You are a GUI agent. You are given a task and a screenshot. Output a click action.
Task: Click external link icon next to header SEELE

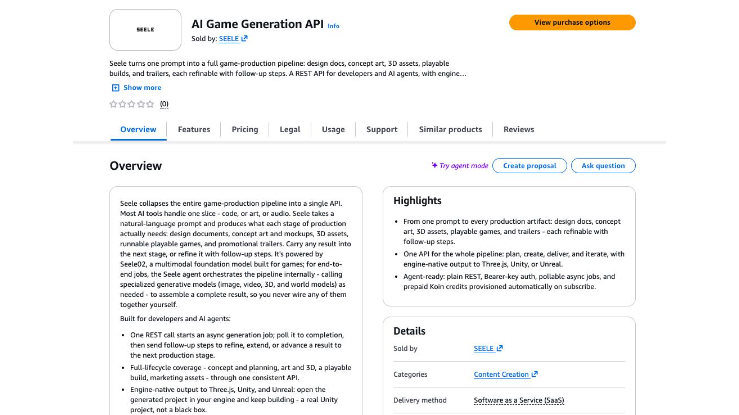(x=244, y=39)
